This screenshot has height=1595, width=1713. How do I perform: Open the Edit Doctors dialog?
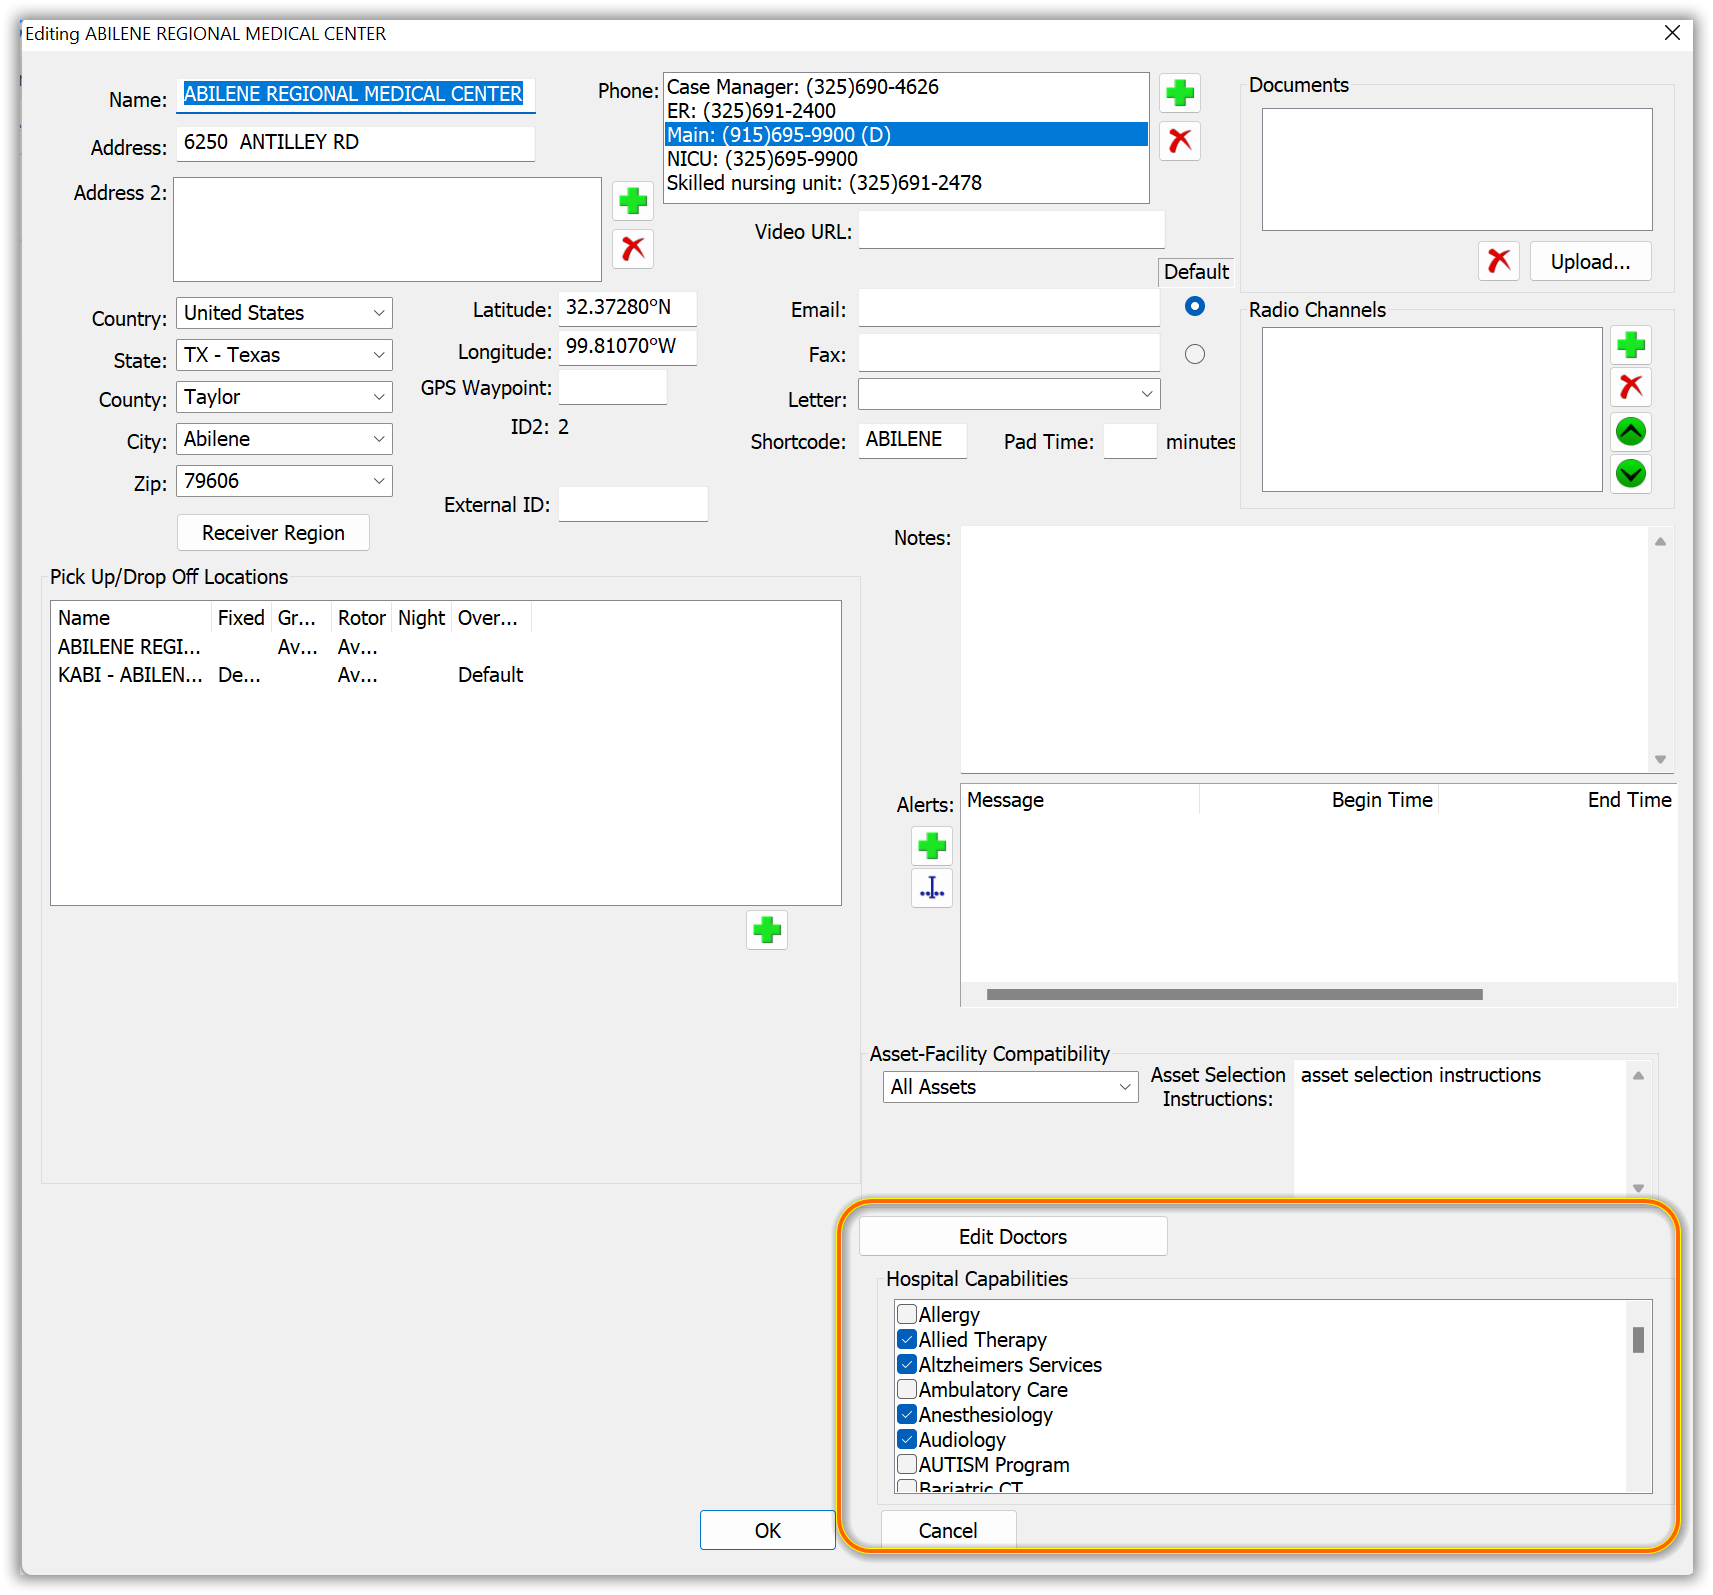1013,1237
